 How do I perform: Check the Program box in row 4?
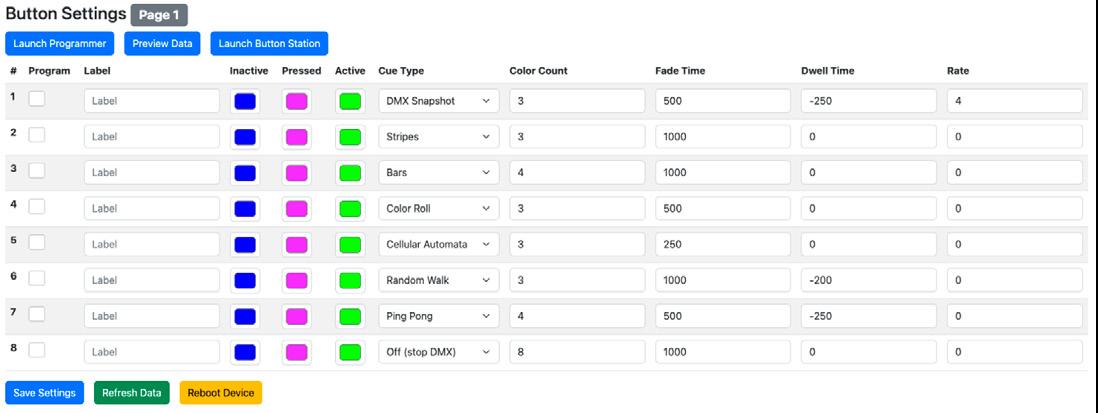coord(37,207)
